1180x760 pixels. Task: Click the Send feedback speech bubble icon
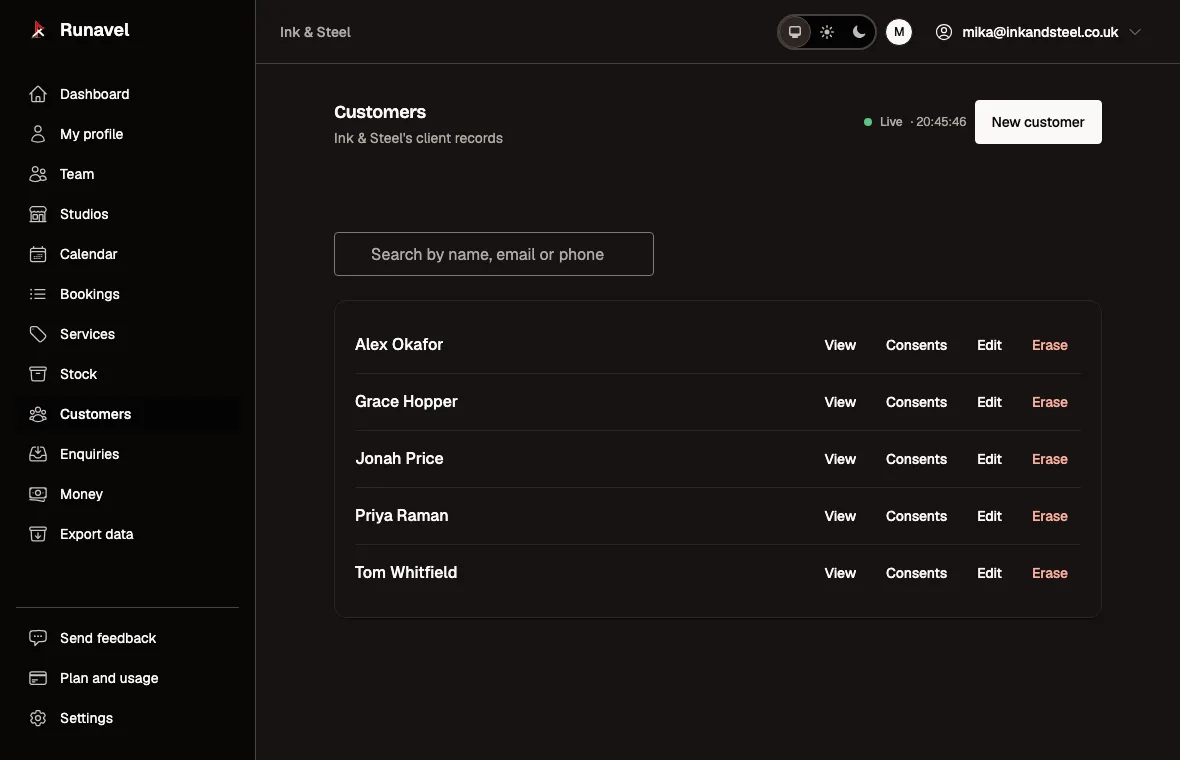[38, 638]
